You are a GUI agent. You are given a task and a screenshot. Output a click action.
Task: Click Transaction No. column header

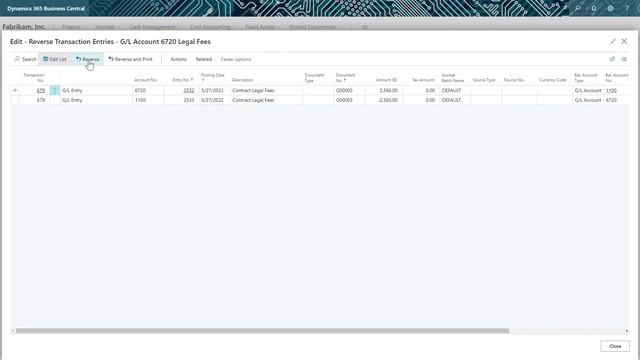(34, 78)
